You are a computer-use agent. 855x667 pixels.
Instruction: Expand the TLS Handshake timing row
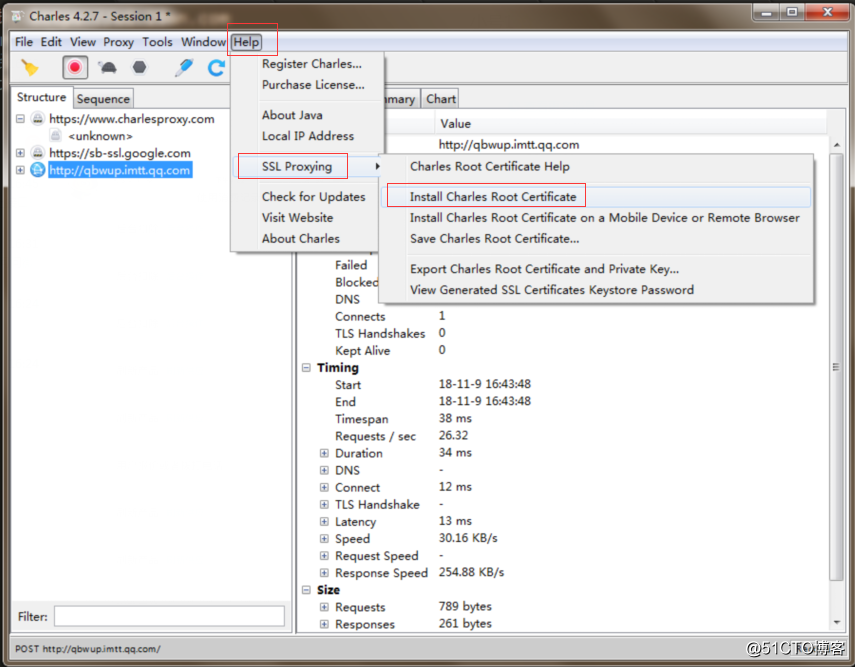tap(324, 504)
